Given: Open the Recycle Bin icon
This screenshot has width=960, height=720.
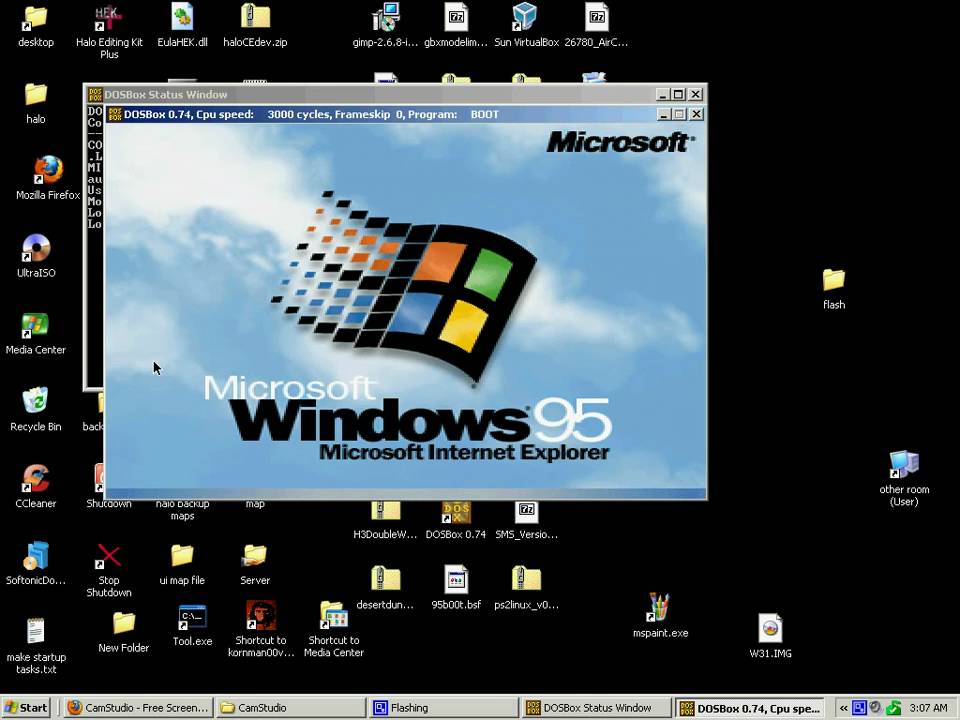Looking at the screenshot, I should (x=36, y=402).
